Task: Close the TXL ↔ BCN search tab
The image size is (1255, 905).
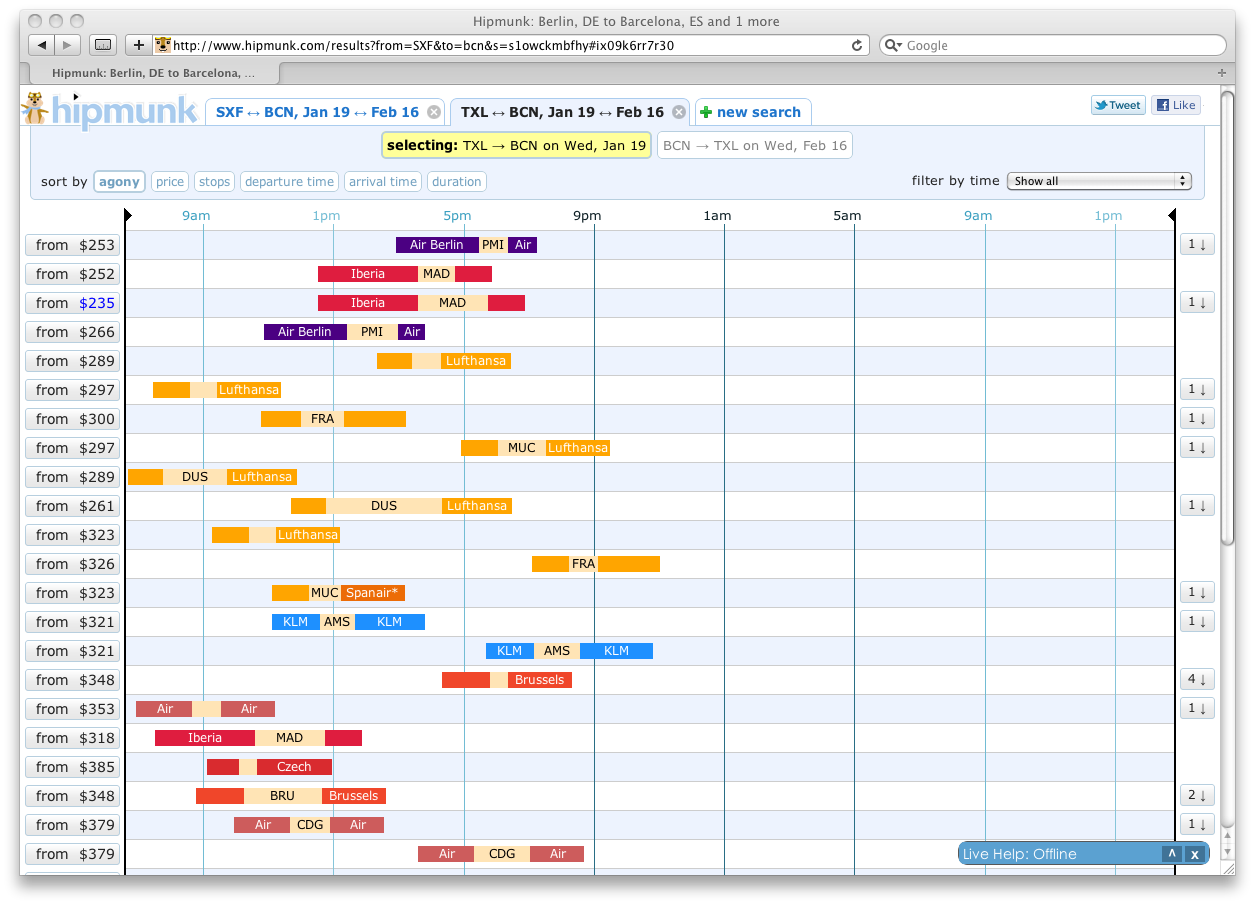Action: [x=678, y=112]
